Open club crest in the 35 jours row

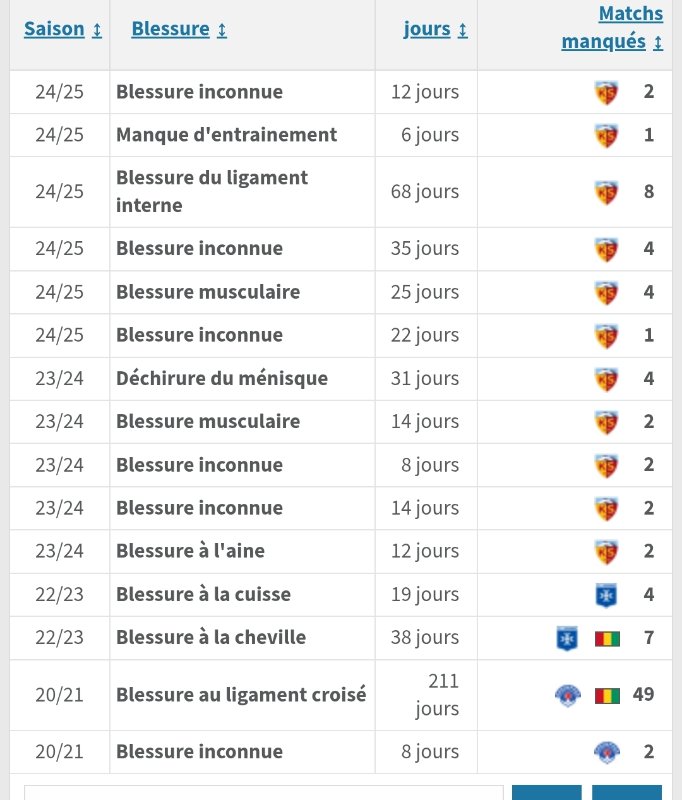click(606, 249)
